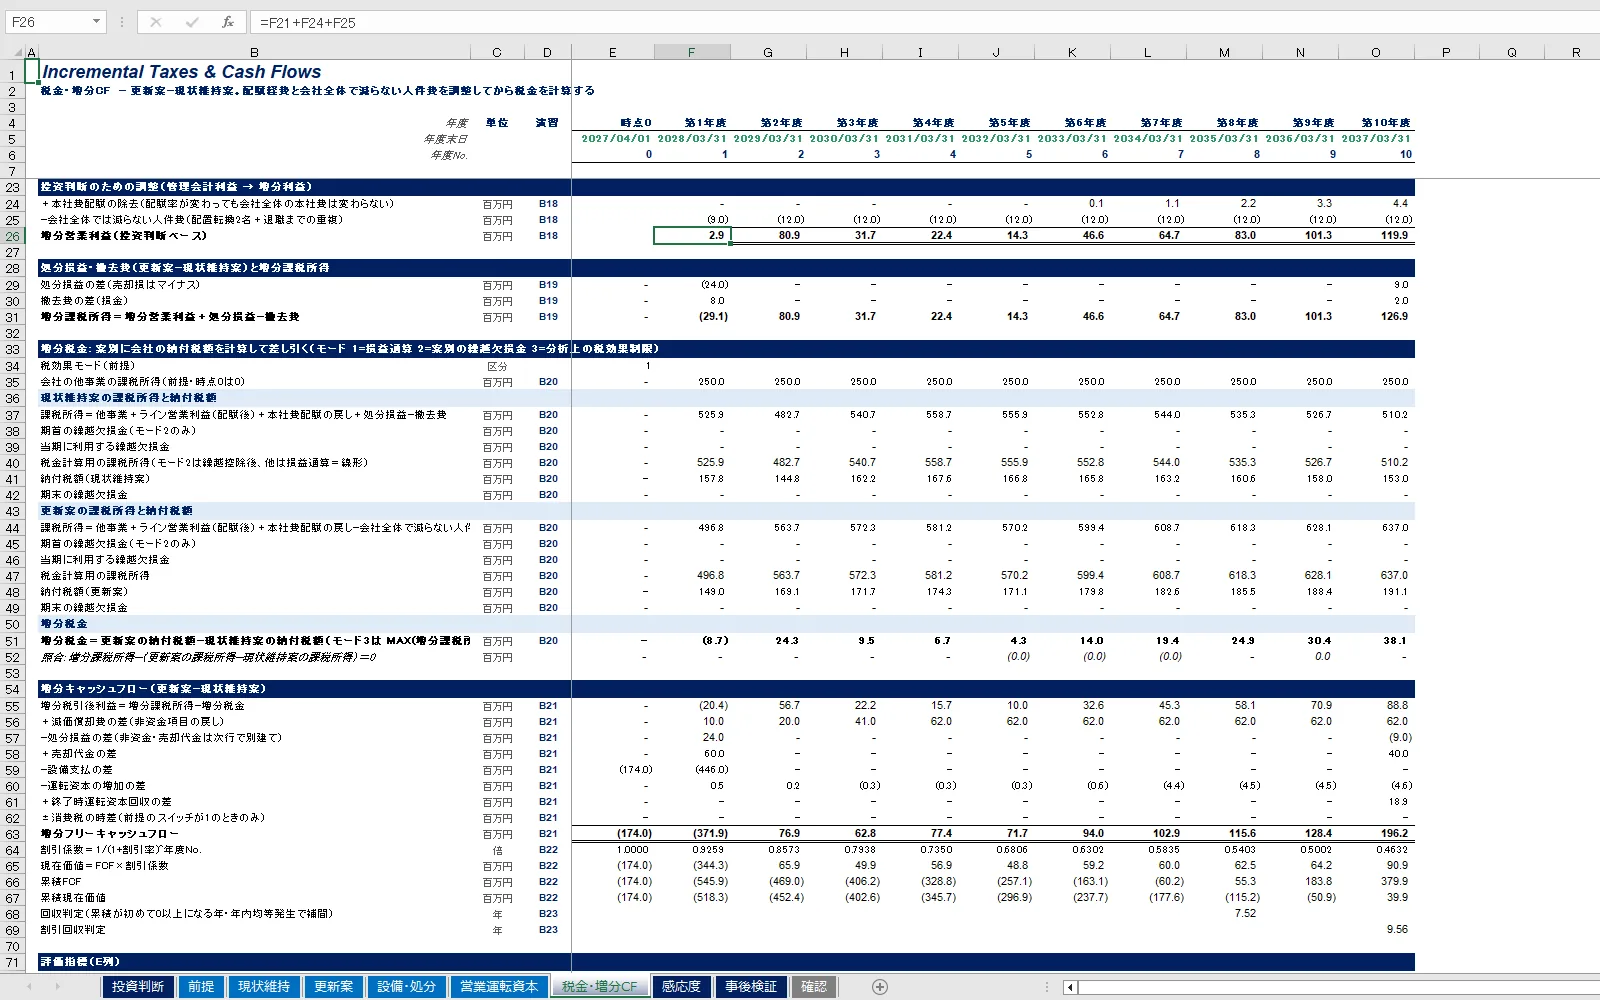Viewport: 1600px width, 1000px height.
Task: Switch to the 投資判断 sheet tab
Action: pyautogui.click(x=138, y=987)
